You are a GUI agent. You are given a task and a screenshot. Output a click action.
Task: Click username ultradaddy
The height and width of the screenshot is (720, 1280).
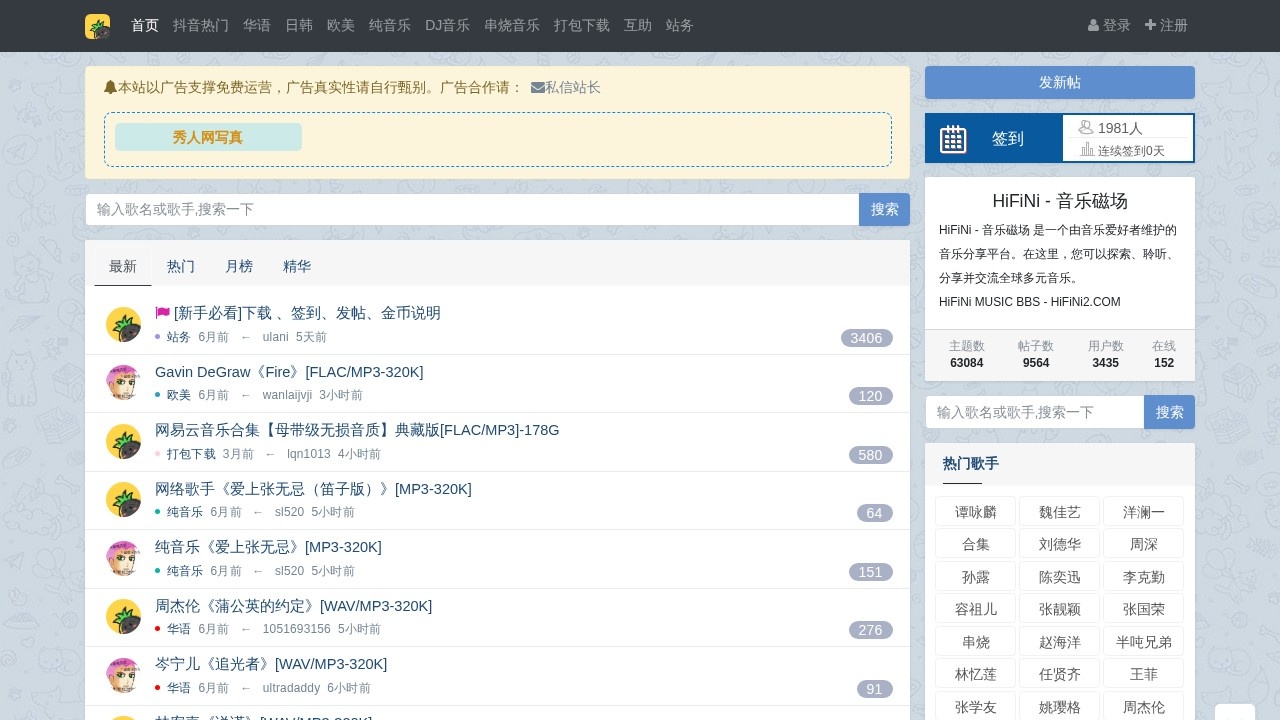click(x=291, y=688)
